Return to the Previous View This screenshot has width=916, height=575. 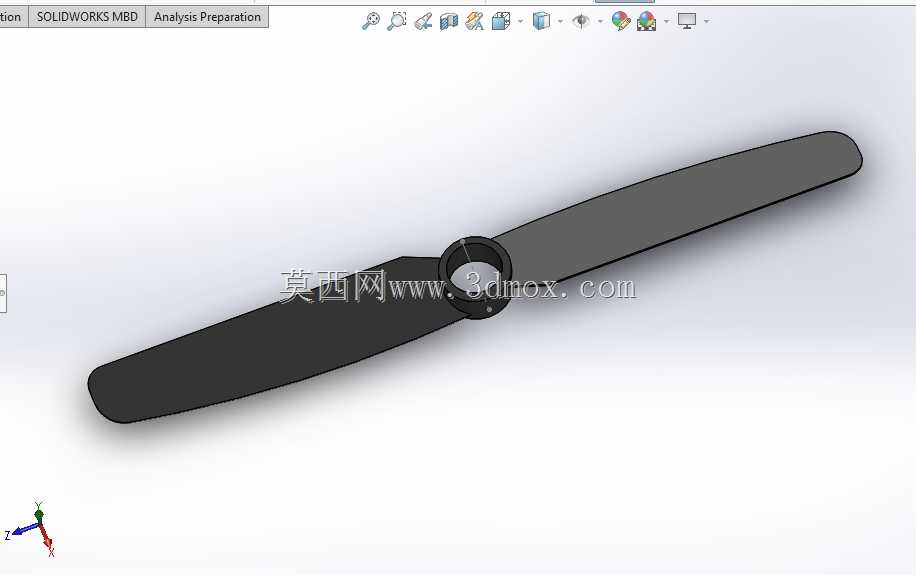[x=423, y=22]
